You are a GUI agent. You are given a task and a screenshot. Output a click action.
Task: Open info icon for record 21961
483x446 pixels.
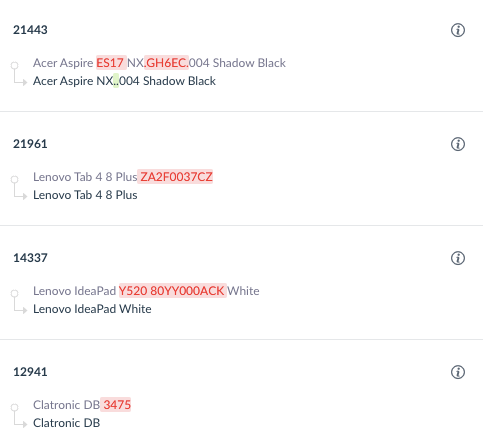[458, 144]
